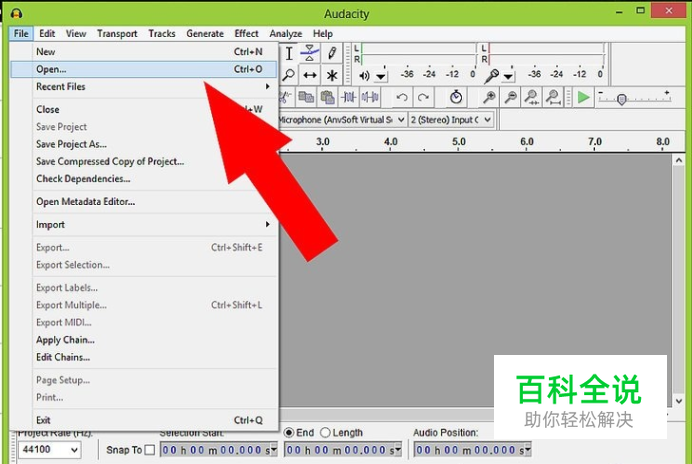Click the vertical scrollbar down arrow
The image size is (692, 464).
point(679,401)
